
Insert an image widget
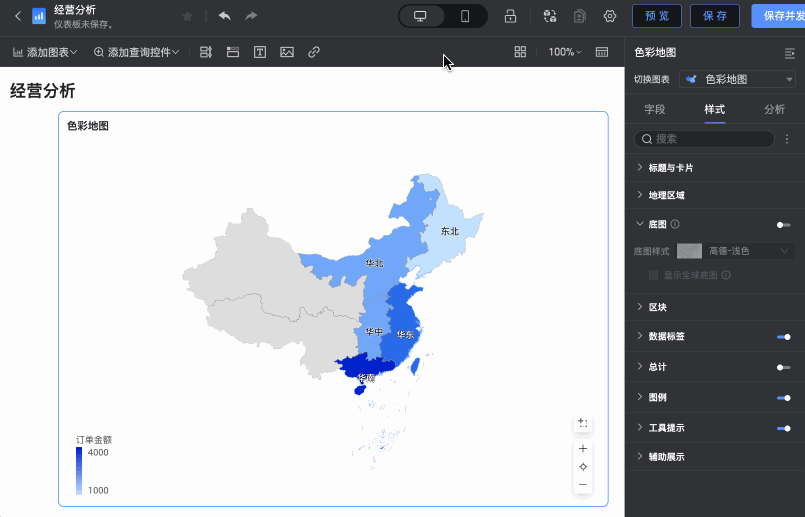pyautogui.click(x=287, y=52)
